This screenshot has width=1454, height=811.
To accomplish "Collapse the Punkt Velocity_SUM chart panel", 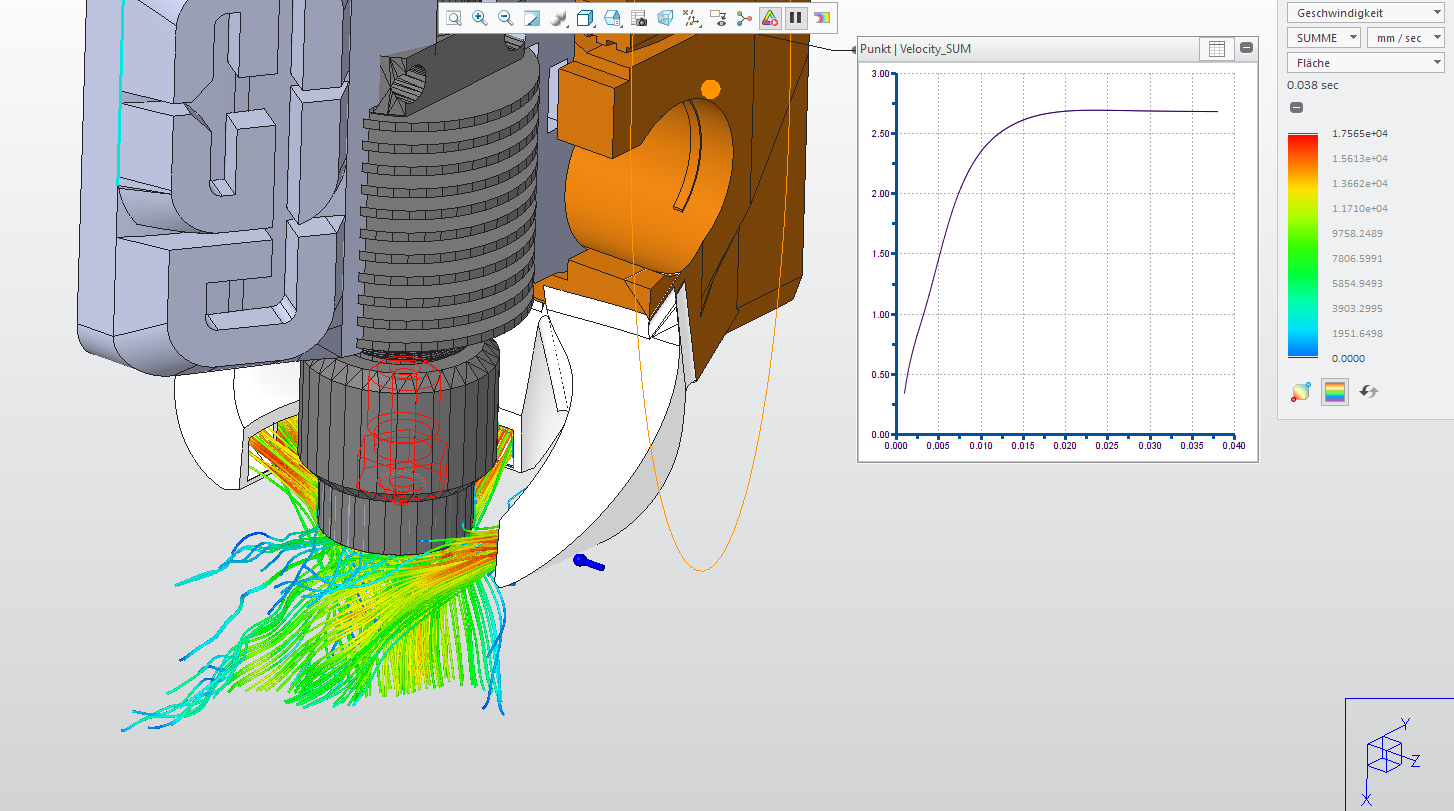I will pos(1246,48).
